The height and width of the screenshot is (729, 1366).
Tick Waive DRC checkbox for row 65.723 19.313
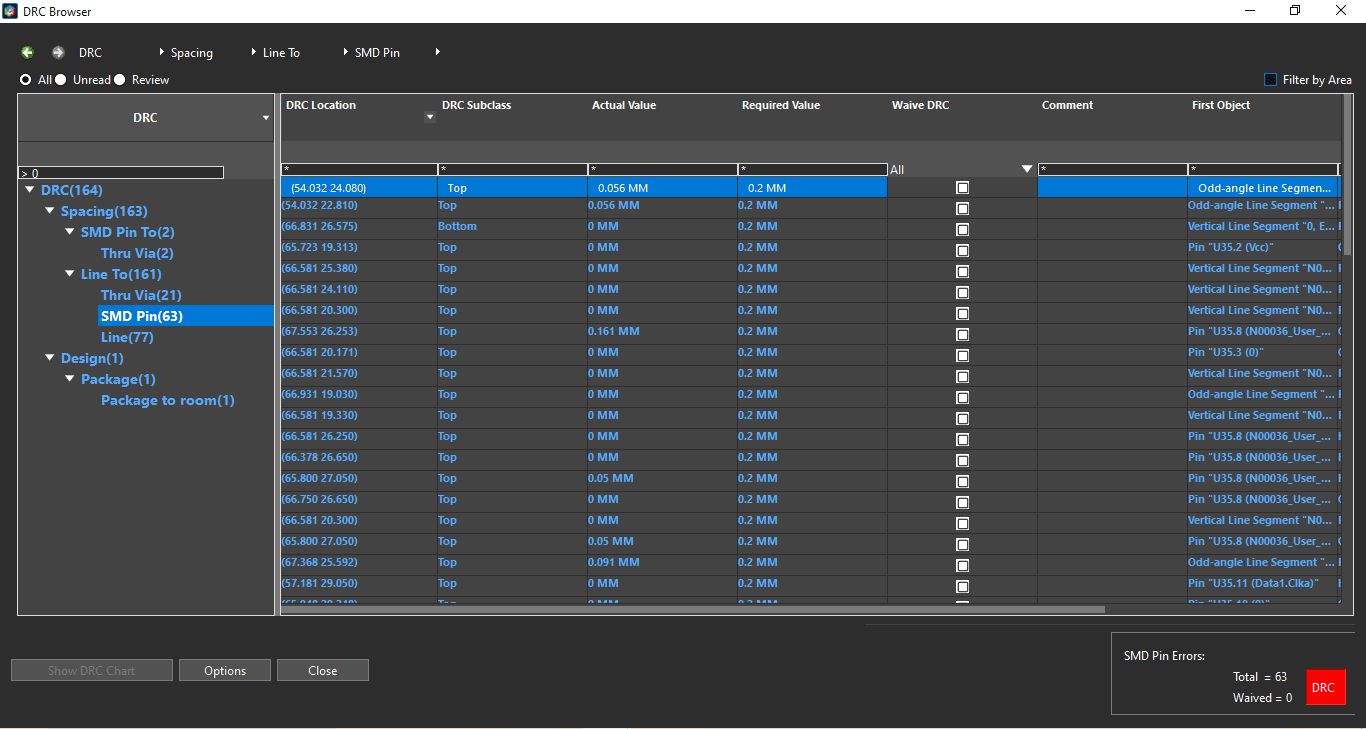(962, 250)
